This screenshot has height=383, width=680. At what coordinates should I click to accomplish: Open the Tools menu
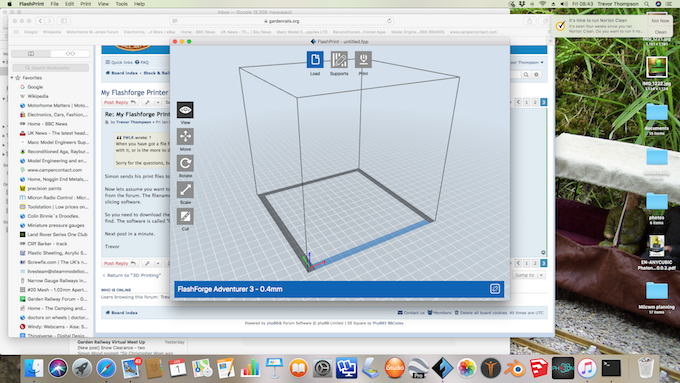[x=121, y=4]
